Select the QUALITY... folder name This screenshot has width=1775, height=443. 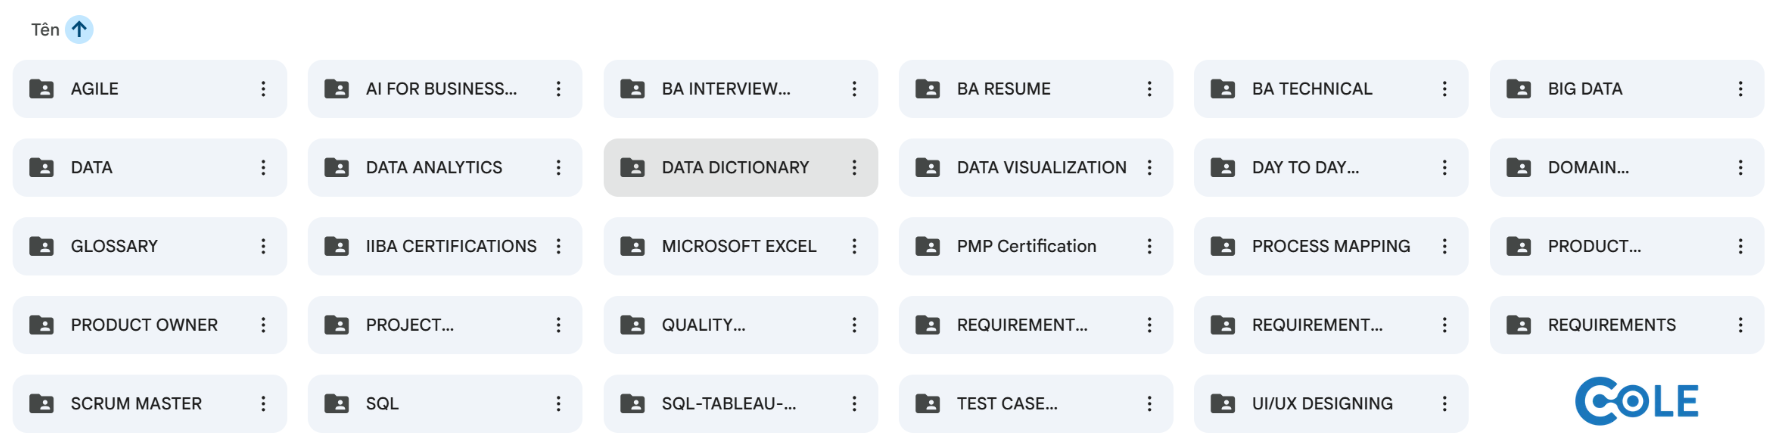tap(703, 325)
